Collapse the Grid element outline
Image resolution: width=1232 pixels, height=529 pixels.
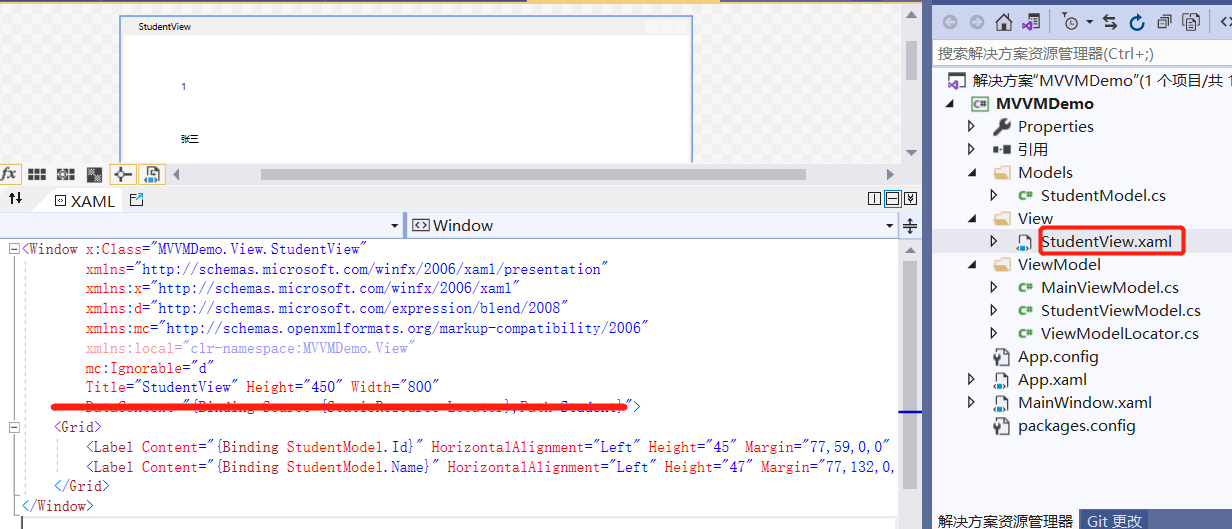click(x=14, y=427)
